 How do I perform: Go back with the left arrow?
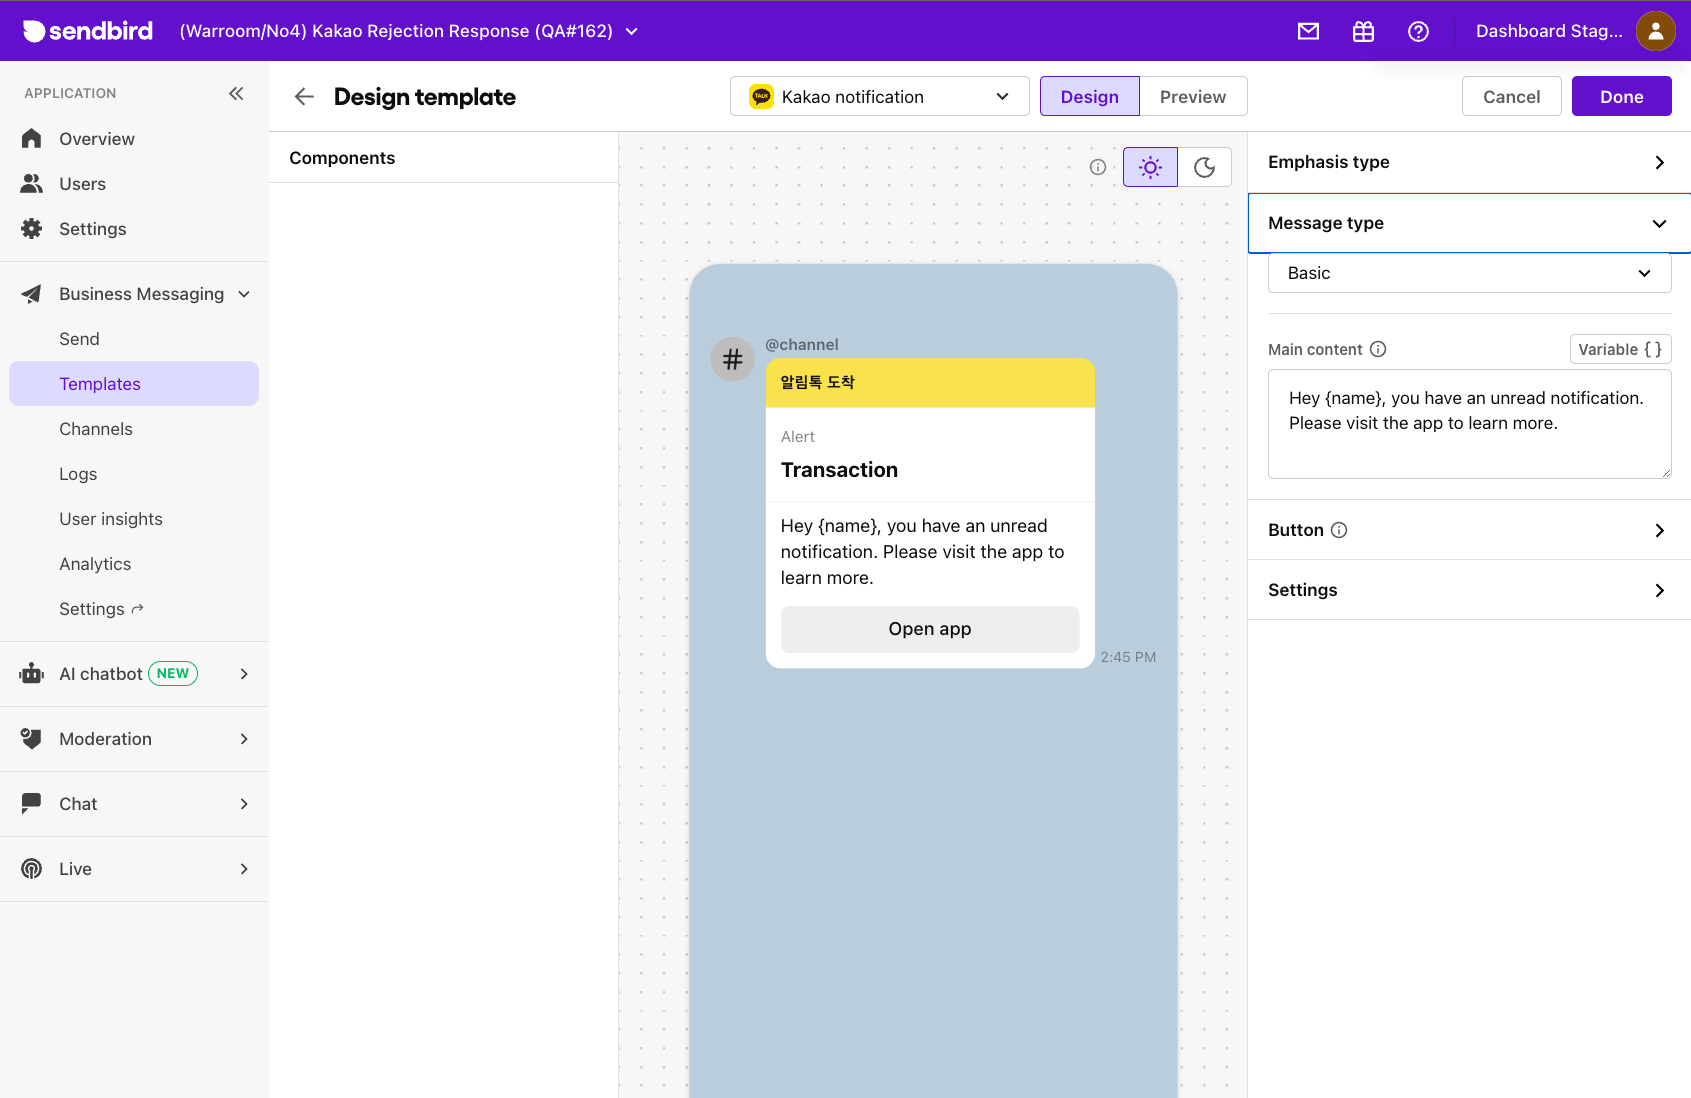tap(304, 96)
